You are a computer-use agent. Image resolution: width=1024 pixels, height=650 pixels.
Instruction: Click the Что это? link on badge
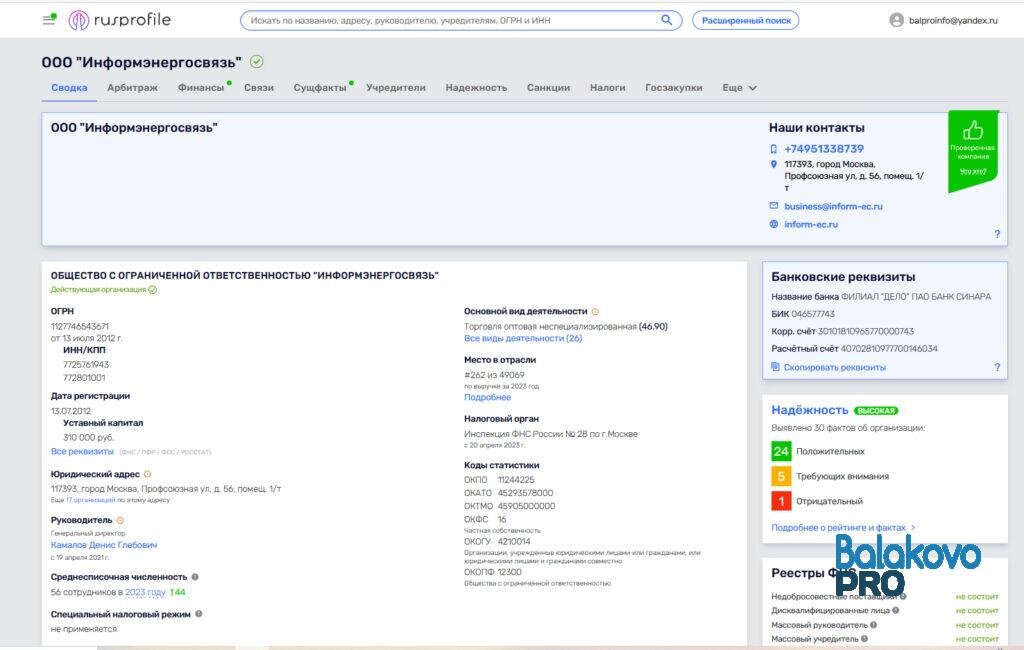973,171
